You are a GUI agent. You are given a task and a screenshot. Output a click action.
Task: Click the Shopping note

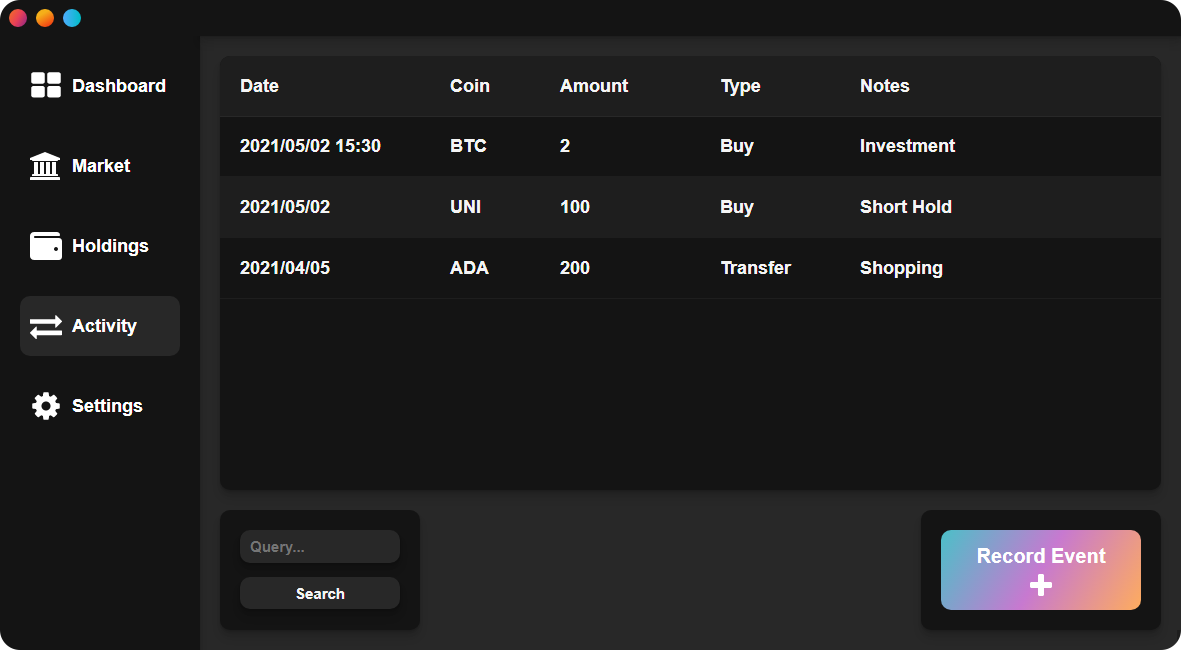point(902,269)
